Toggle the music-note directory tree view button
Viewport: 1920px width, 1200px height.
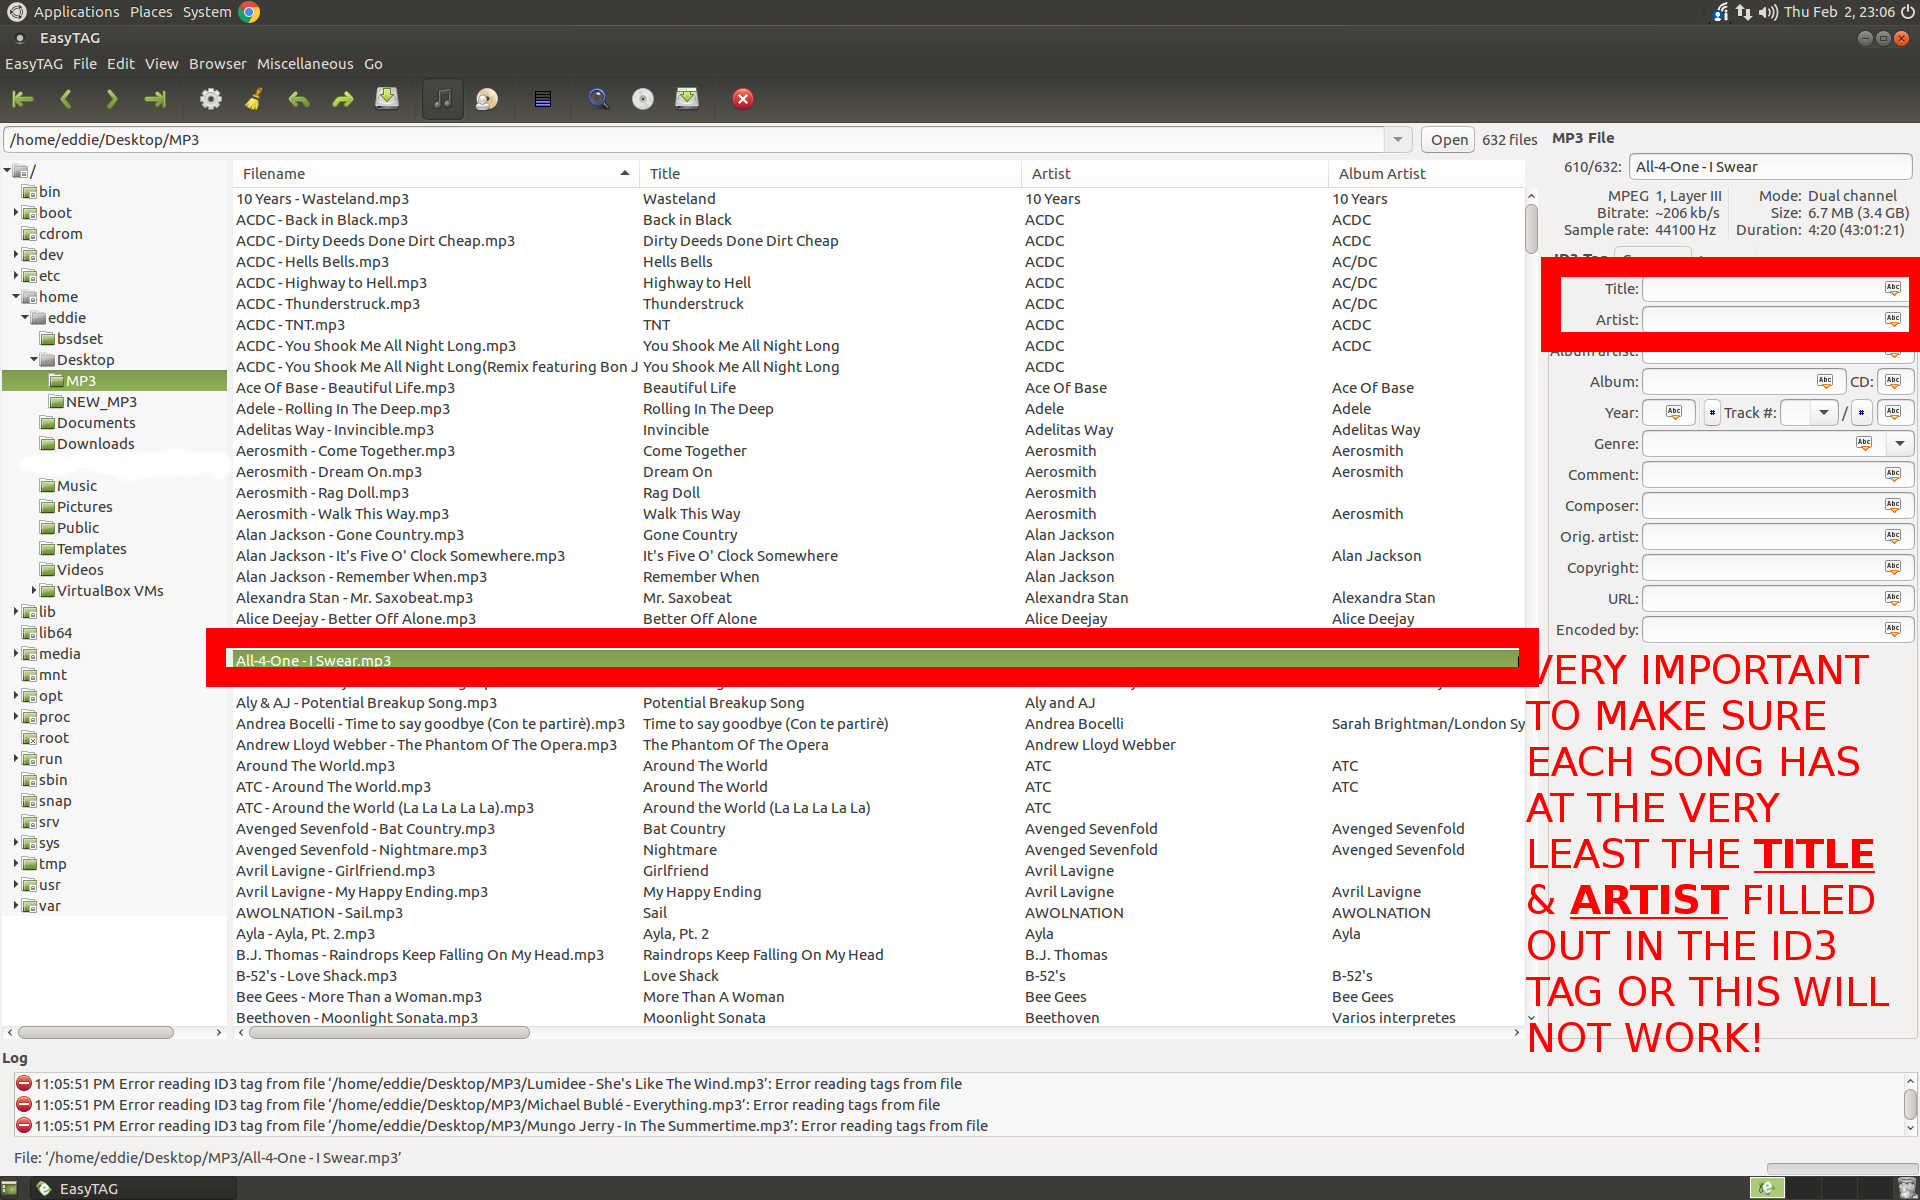[x=442, y=99]
